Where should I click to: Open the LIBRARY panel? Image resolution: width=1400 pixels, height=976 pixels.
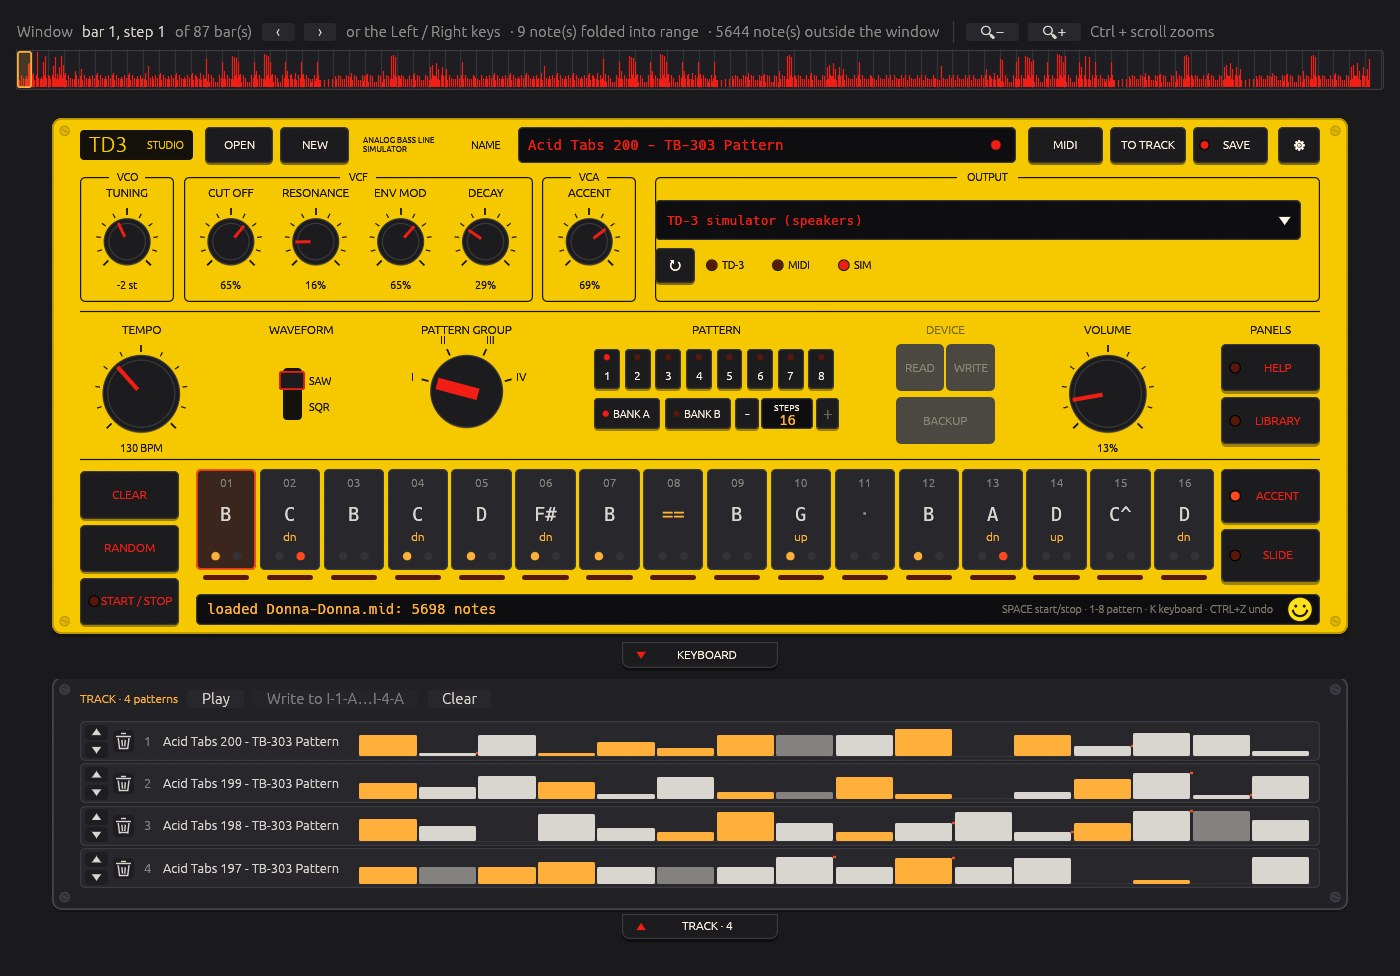[1270, 421]
